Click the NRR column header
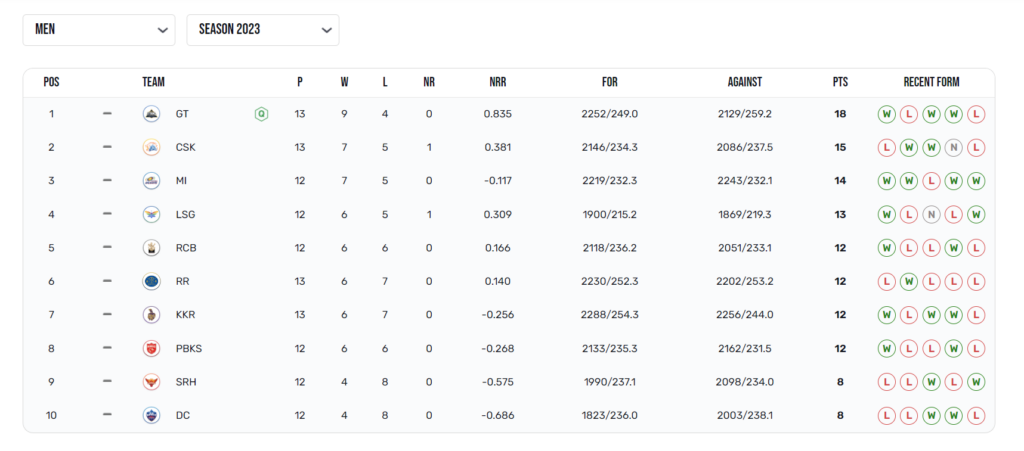This screenshot has width=1024, height=451. (498, 82)
